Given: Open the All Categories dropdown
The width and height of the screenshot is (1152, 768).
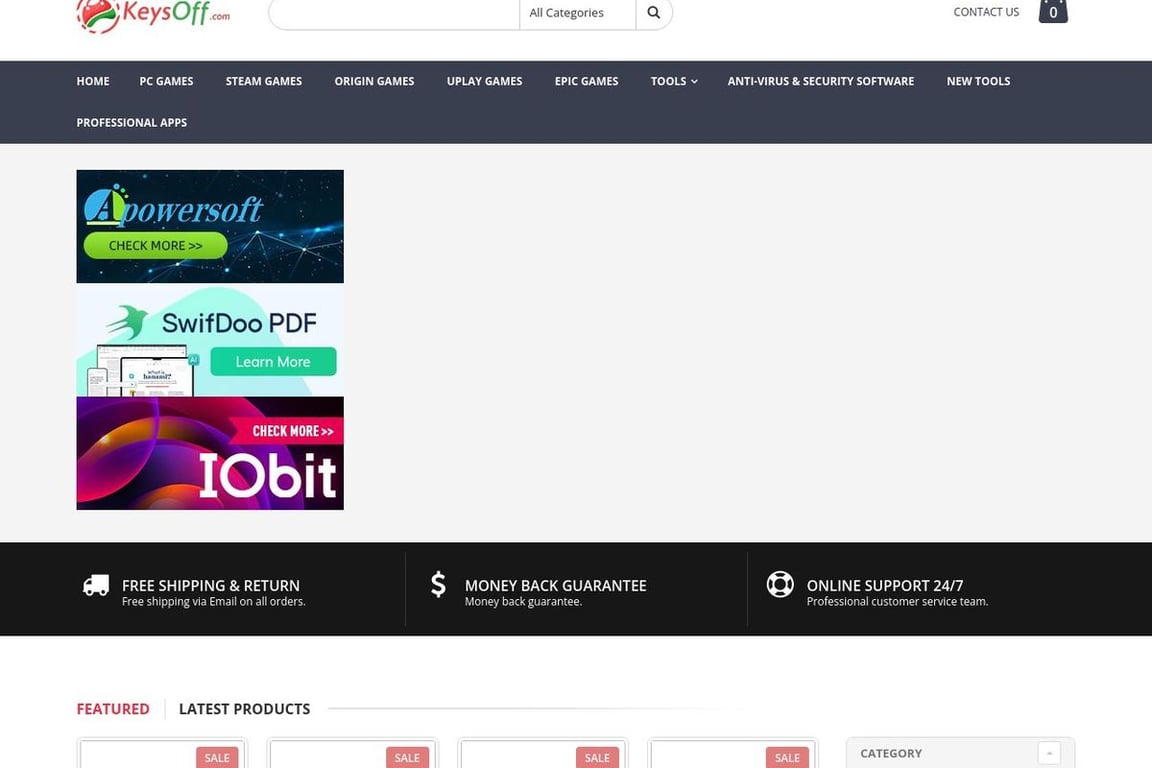Looking at the screenshot, I should point(577,12).
